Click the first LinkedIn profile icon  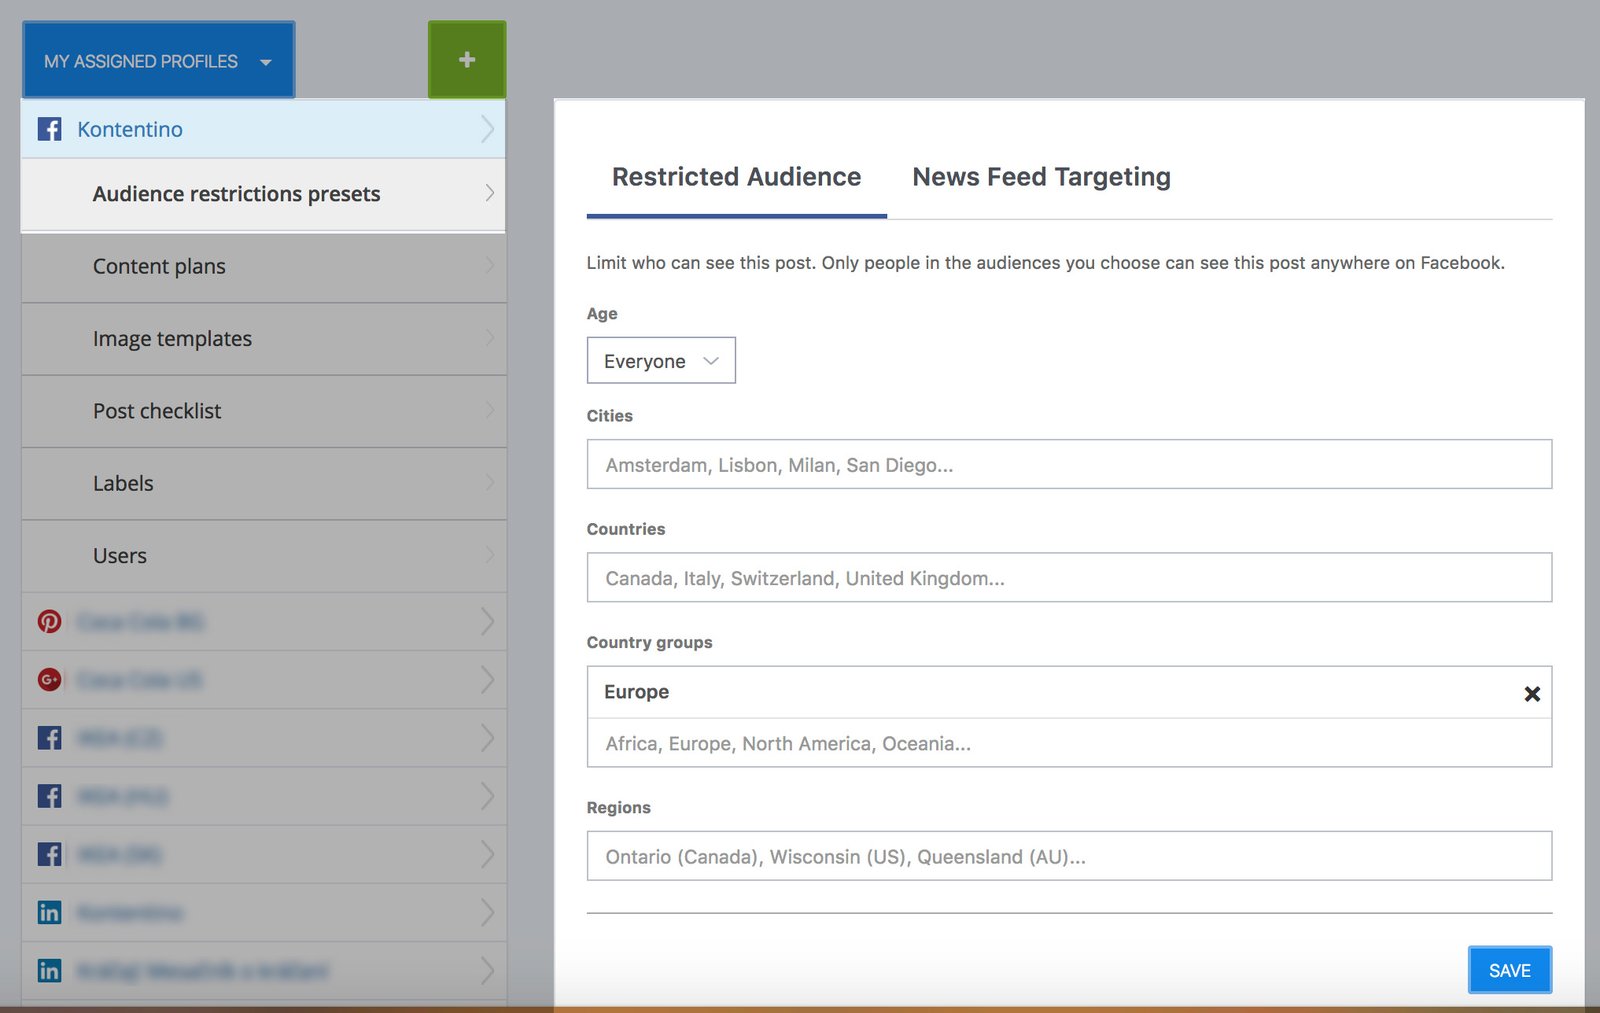pos(49,912)
